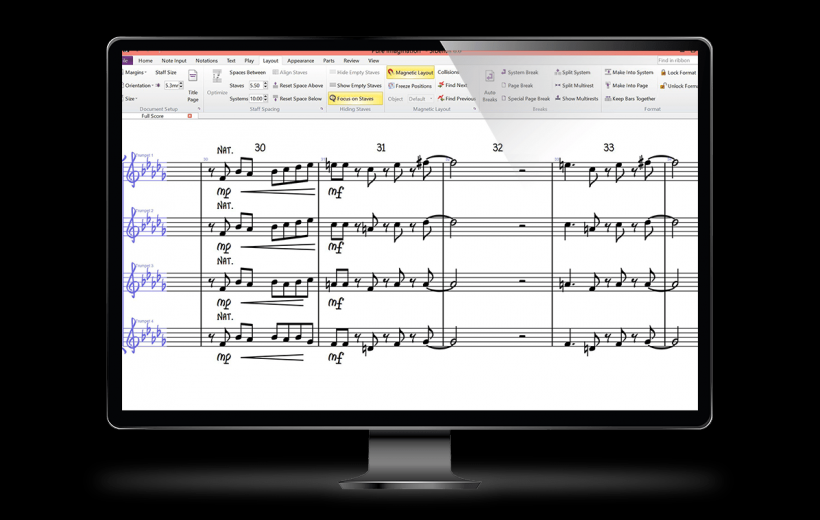Open the purple File tab
Viewport: 820px width, 520px height.
pos(127,61)
